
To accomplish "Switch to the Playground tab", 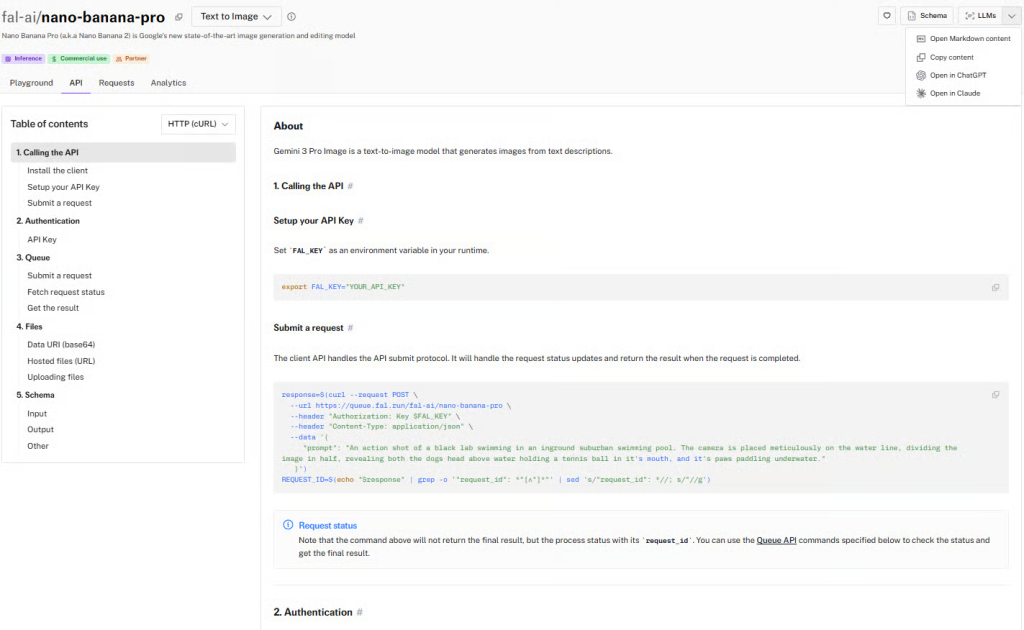I will tap(31, 83).
